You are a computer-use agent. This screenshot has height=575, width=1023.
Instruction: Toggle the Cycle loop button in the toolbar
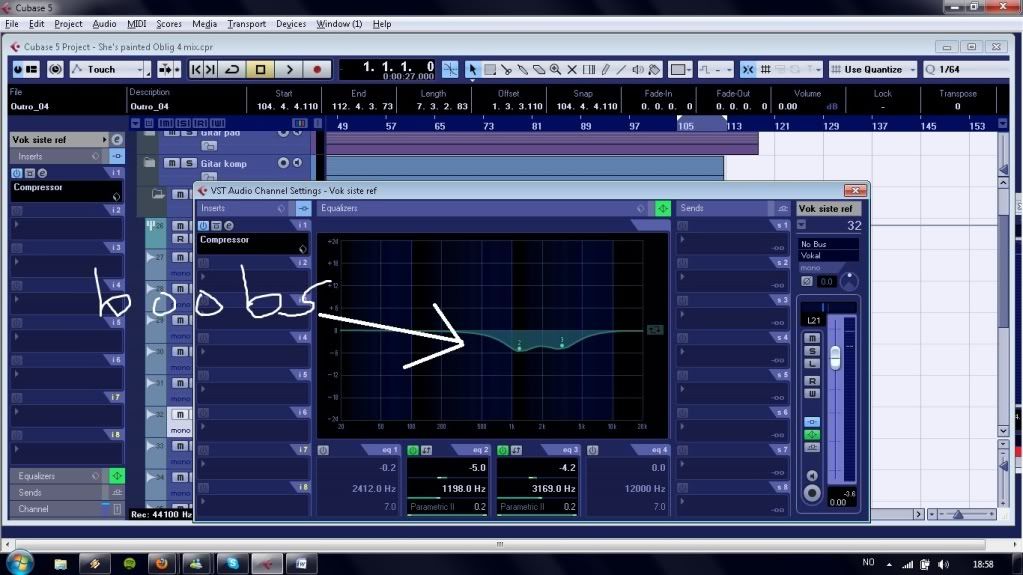click(231, 69)
